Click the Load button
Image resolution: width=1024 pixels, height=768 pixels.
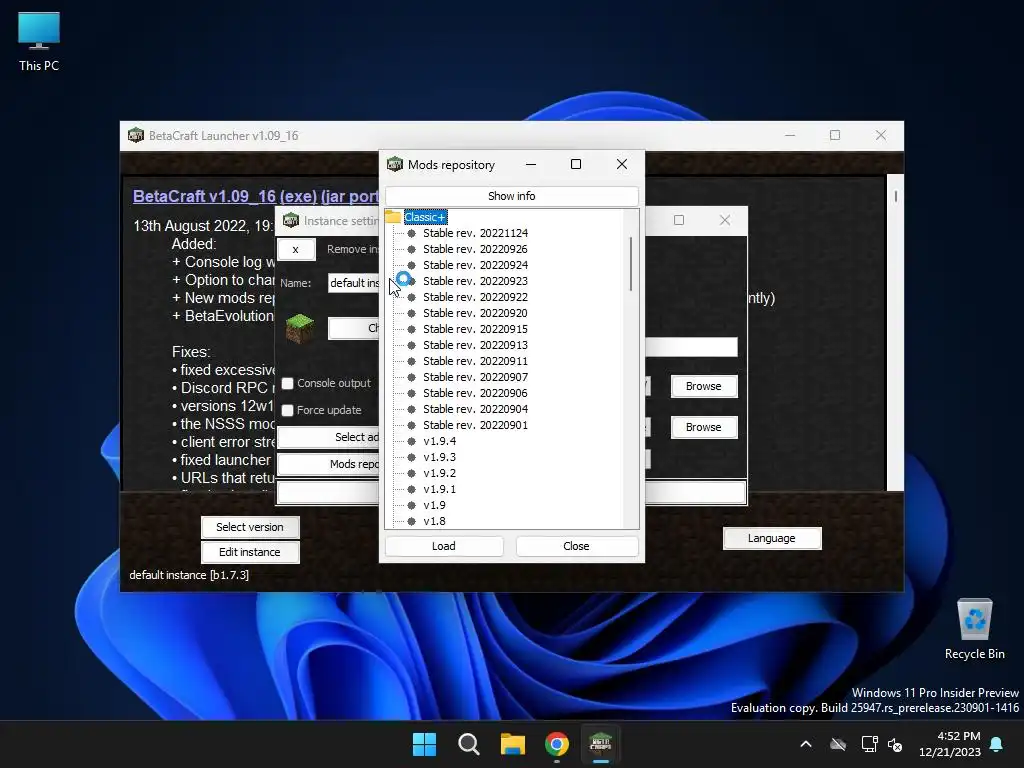(x=443, y=546)
